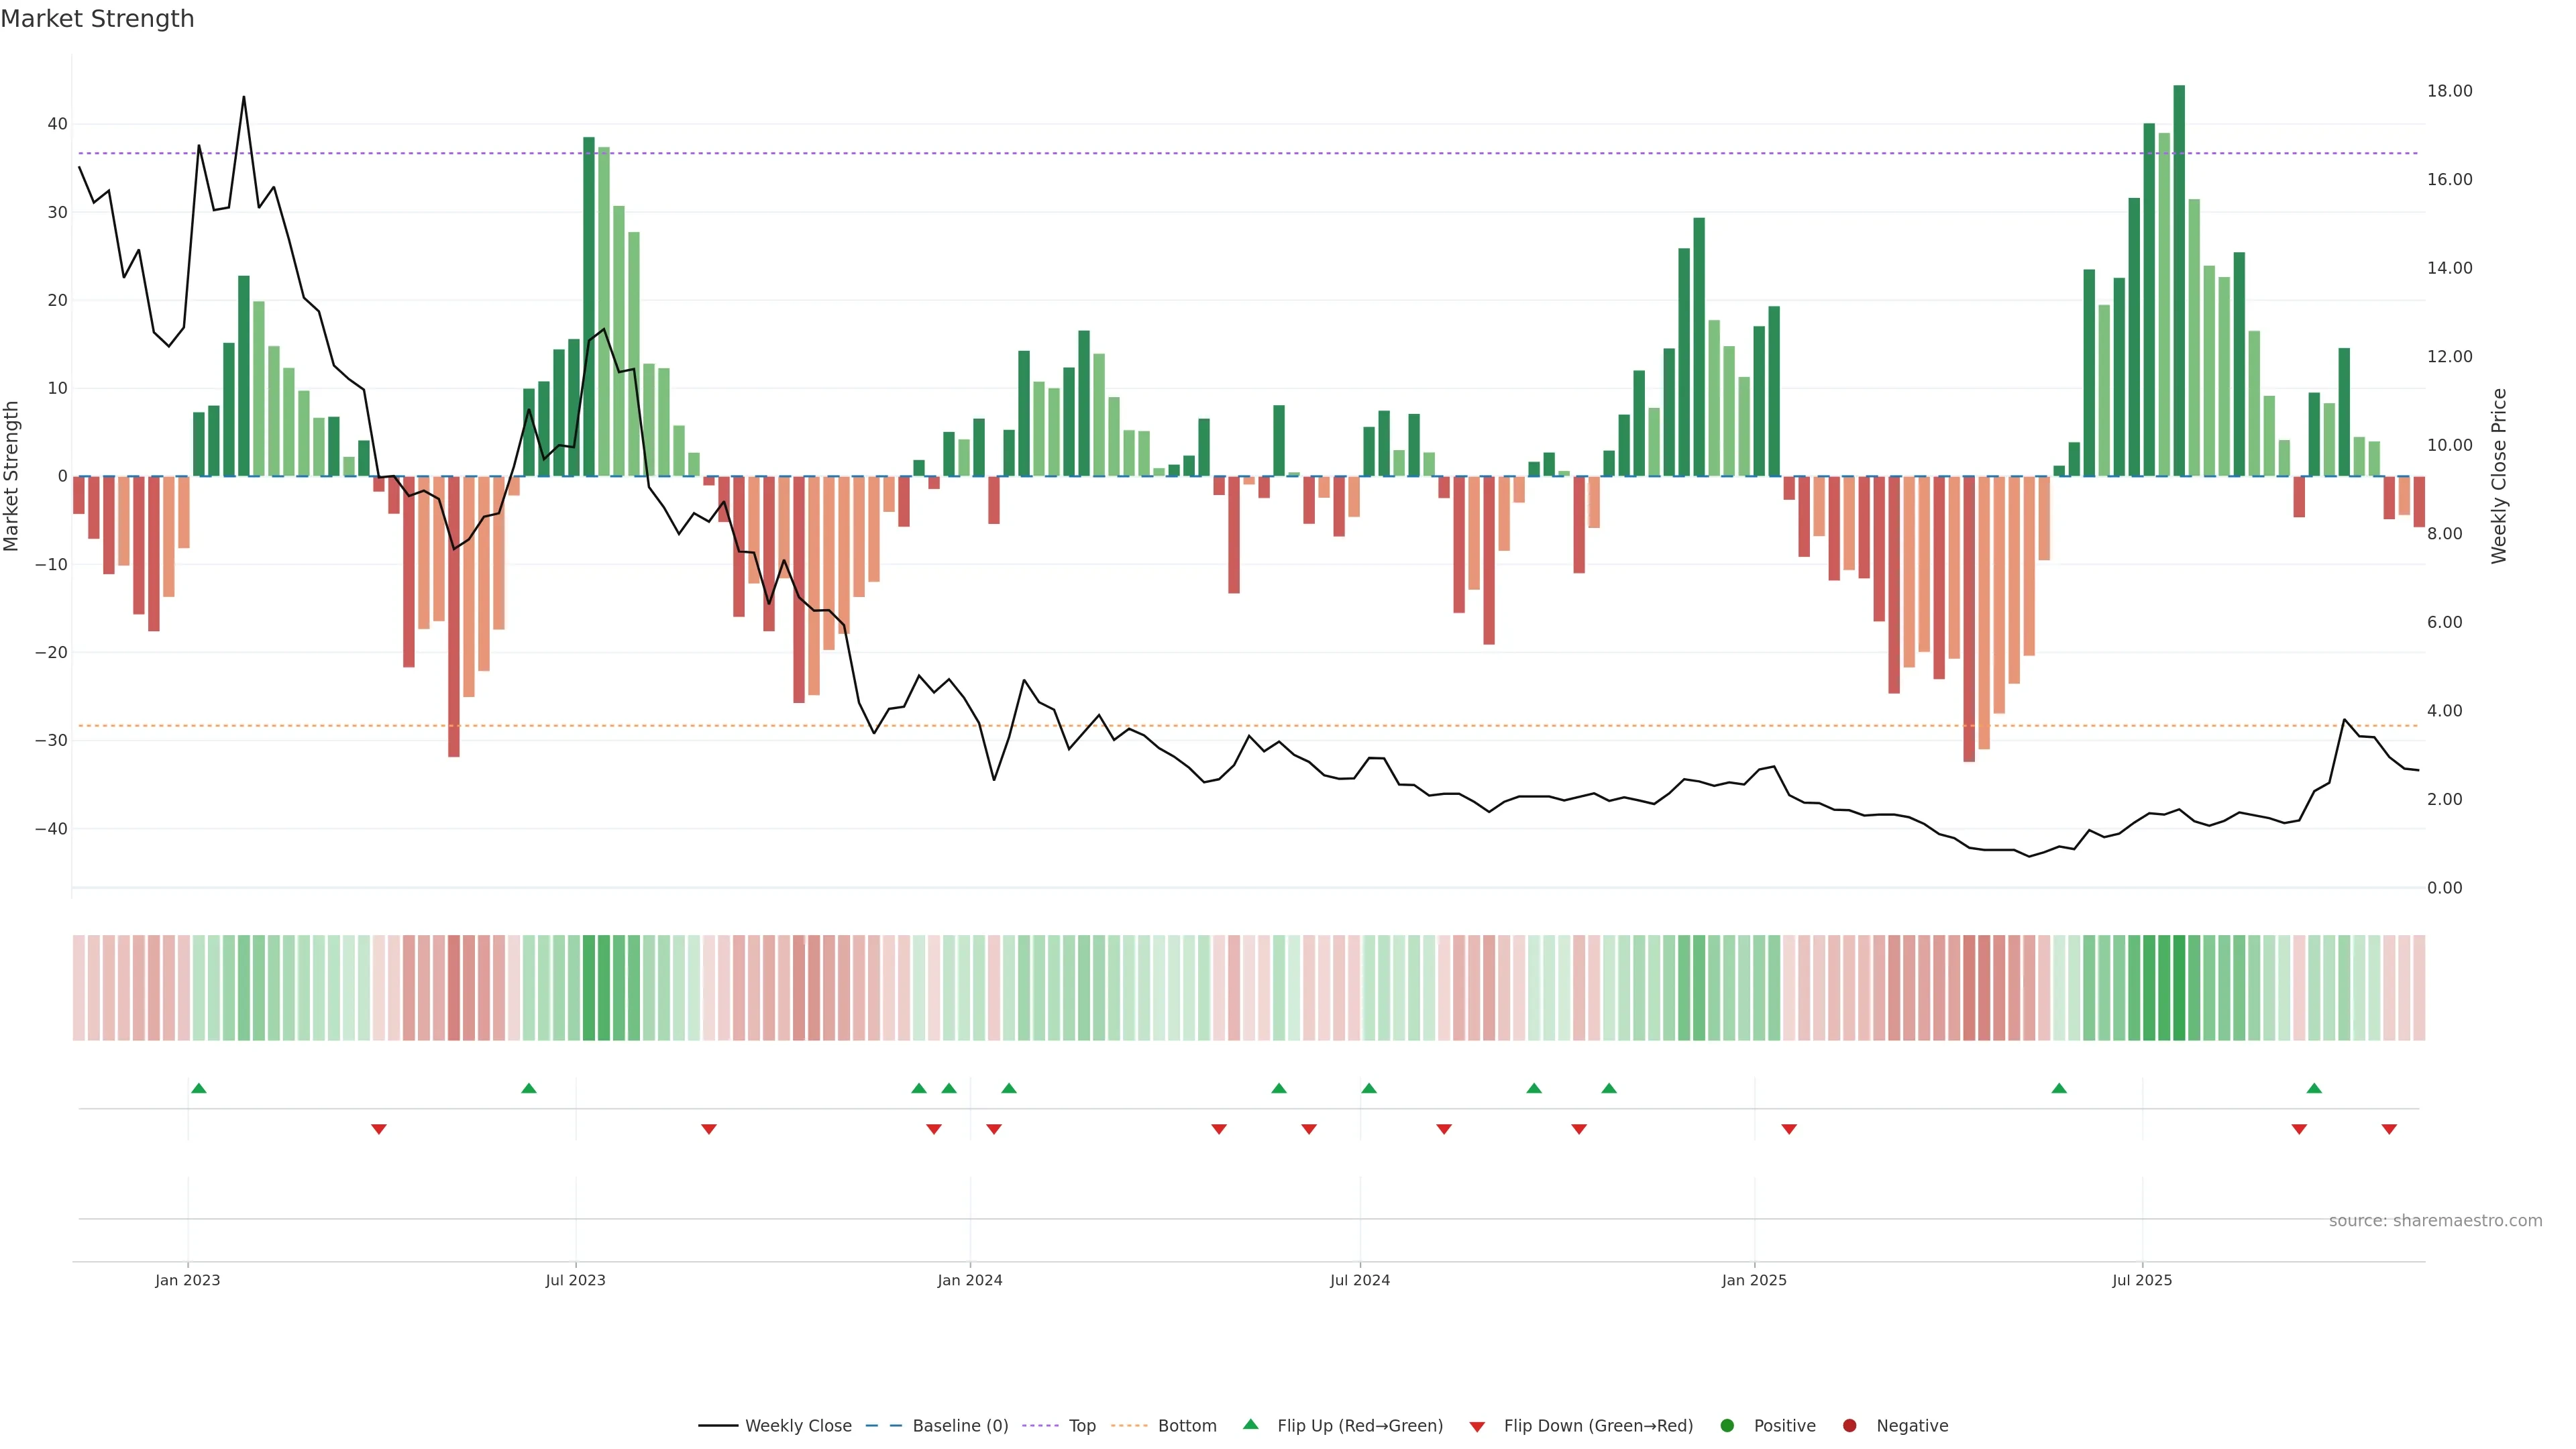Click the Weekly Close Price axis title
Screen dimensions: 2576x1449
(2499, 476)
